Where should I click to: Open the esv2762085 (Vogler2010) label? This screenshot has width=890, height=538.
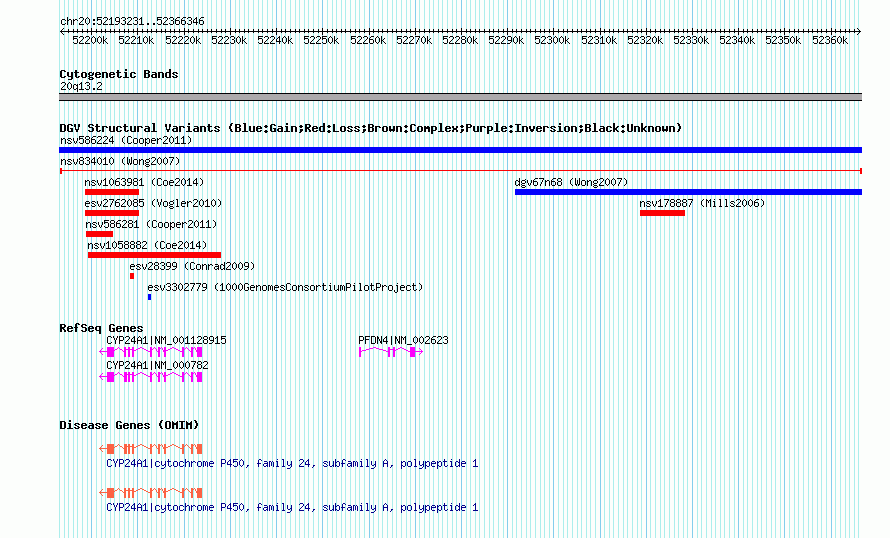153,203
